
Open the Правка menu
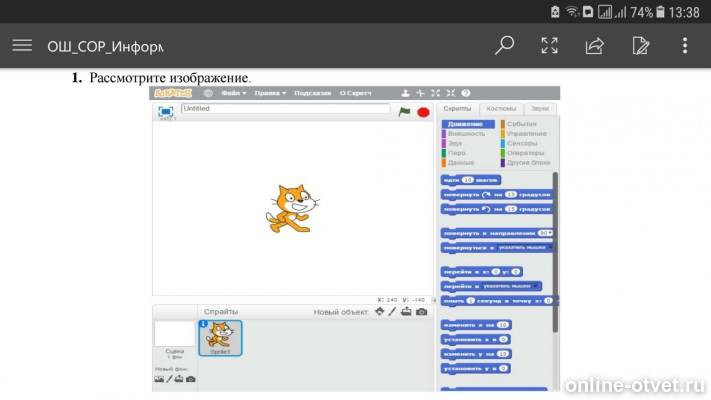270,93
